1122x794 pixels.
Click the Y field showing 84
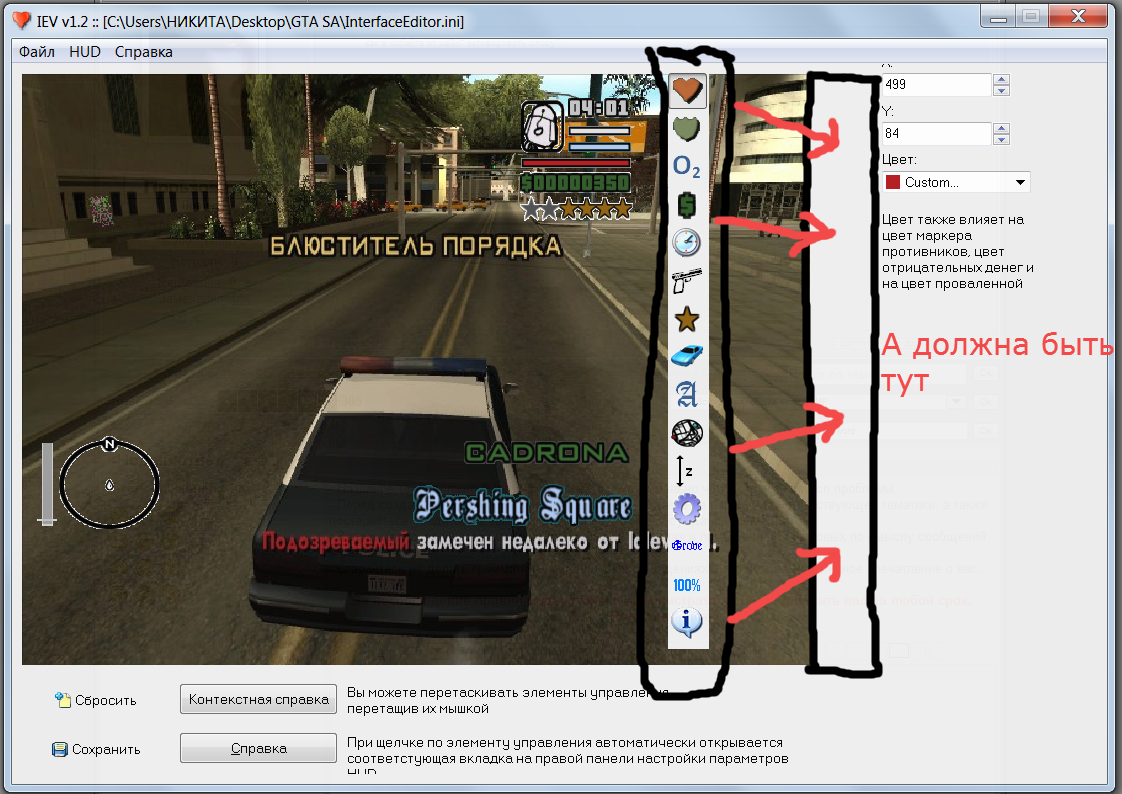click(x=937, y=133)
